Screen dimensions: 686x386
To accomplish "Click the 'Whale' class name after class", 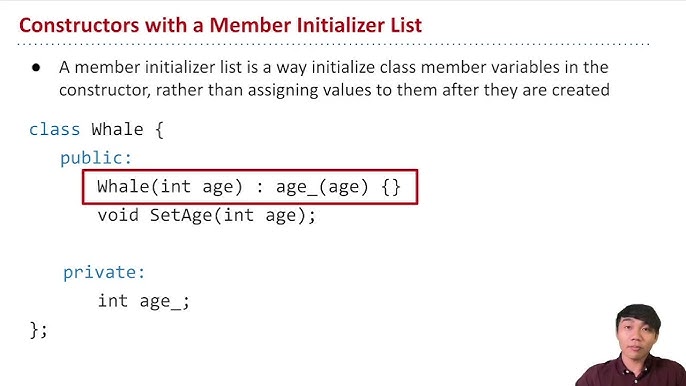I will [117, 130].
